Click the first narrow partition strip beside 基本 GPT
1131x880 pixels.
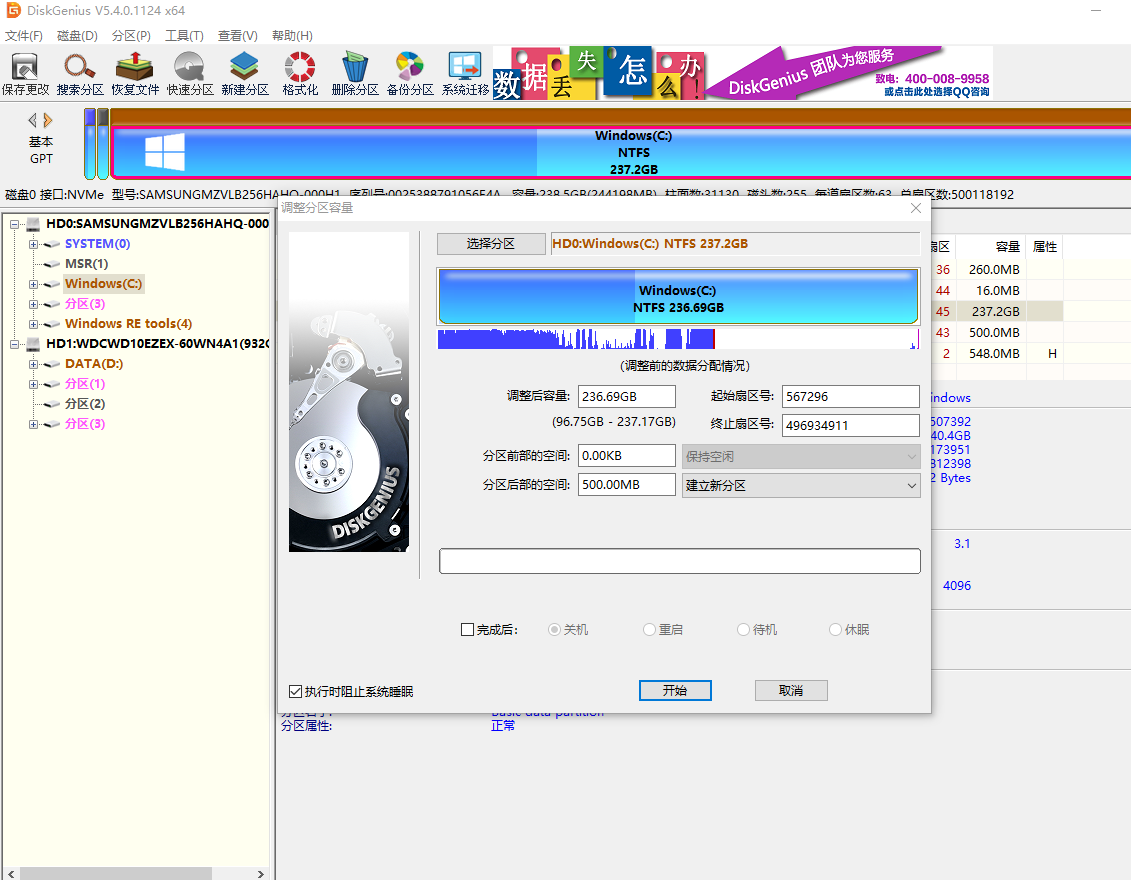coord(90,144)
